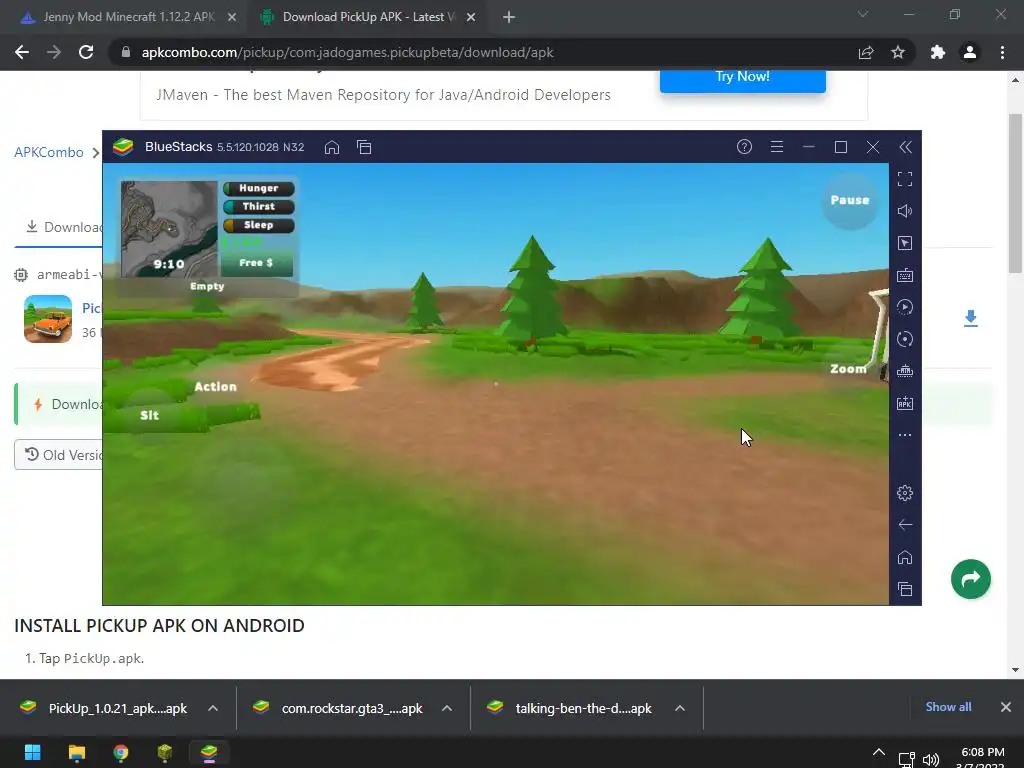
Task: Close the Jenny Mod Minecraft tab
Action: click(232, 18)
